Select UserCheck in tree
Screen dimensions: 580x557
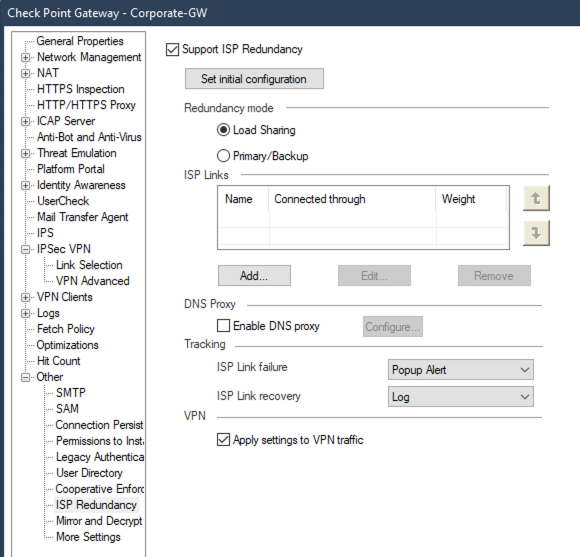(63, 201)
